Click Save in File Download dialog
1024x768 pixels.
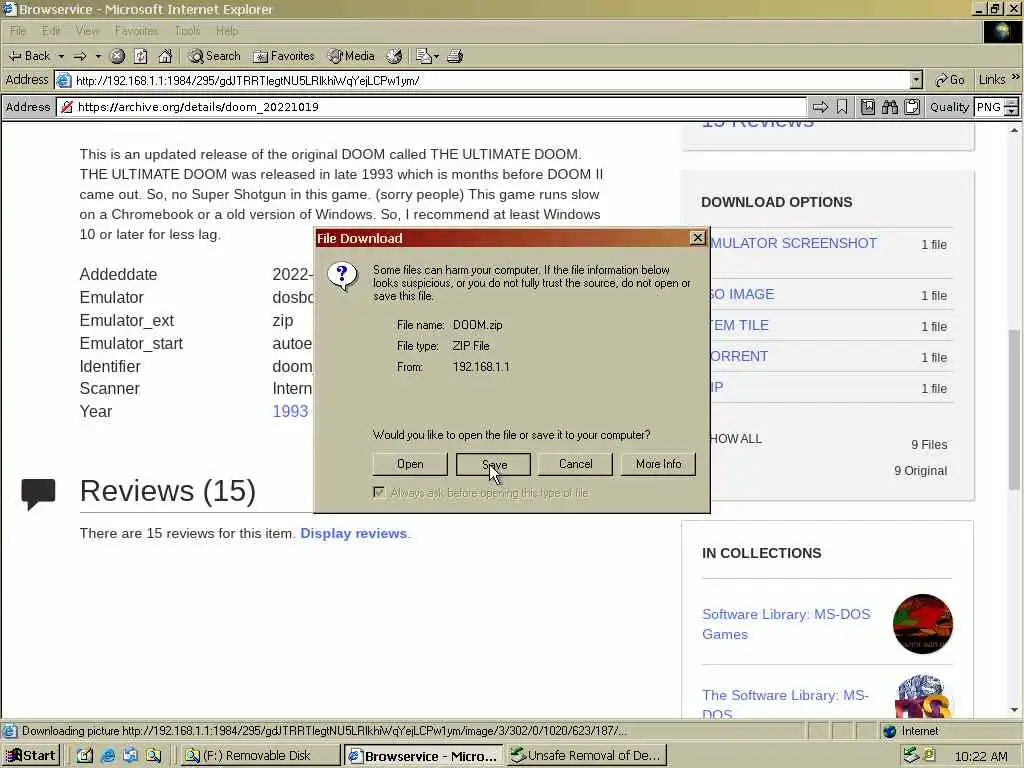coord(494,464)
